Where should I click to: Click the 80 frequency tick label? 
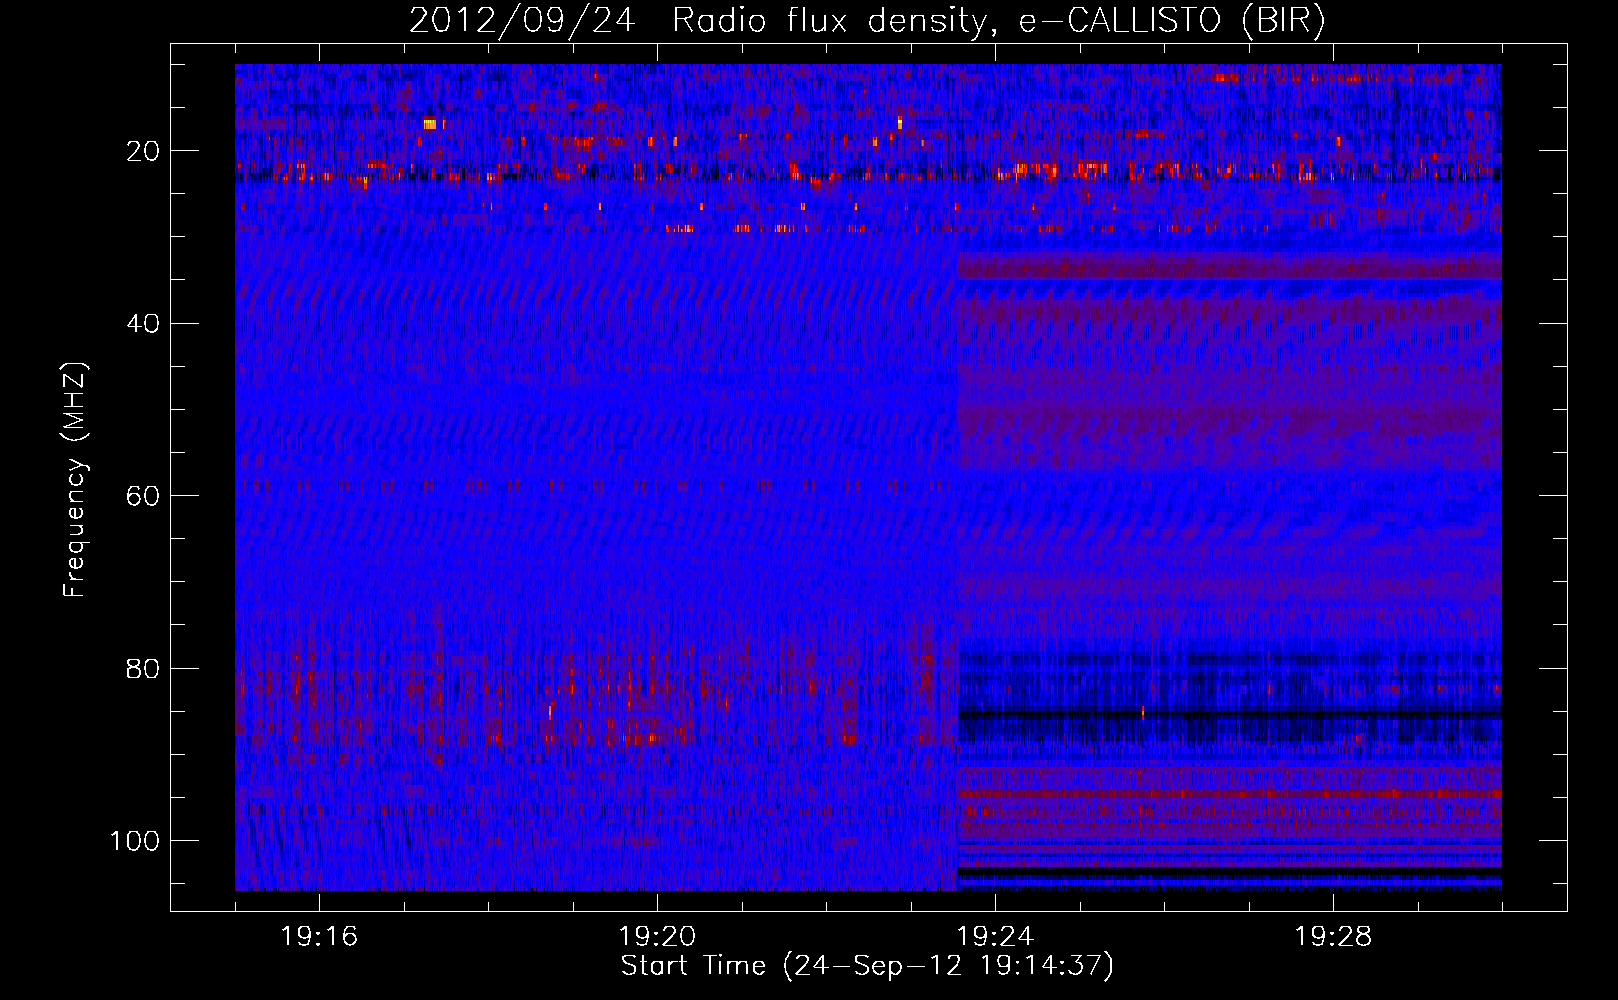coord(144,668)
